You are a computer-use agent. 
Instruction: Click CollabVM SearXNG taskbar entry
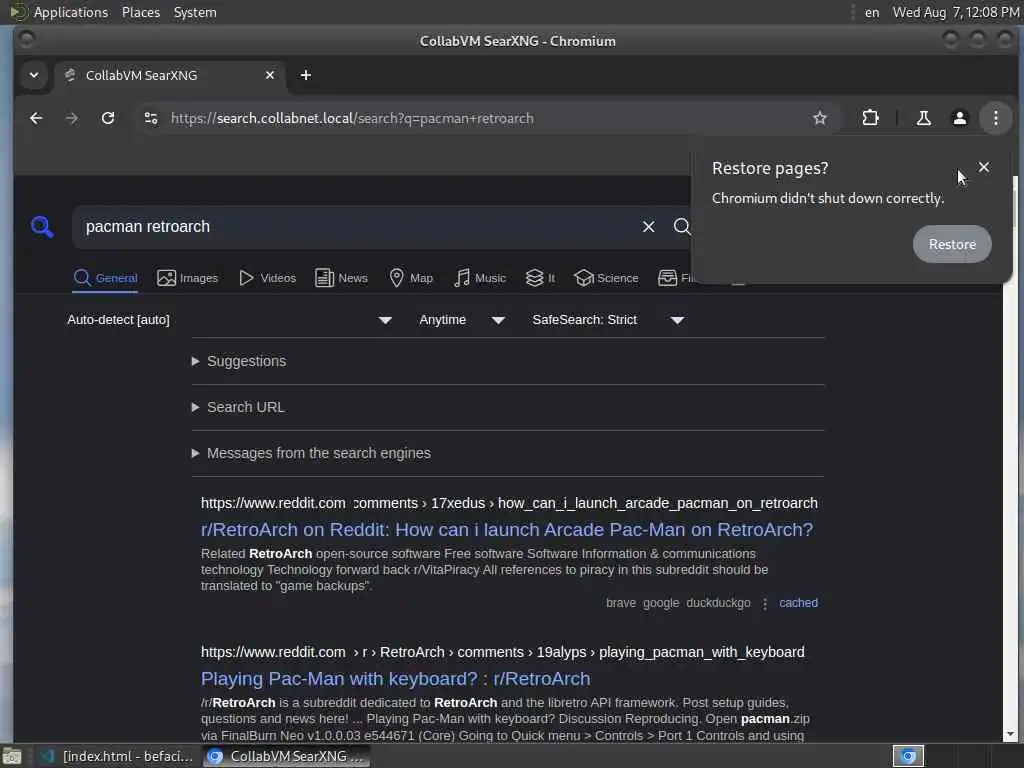tap(286, 756)
